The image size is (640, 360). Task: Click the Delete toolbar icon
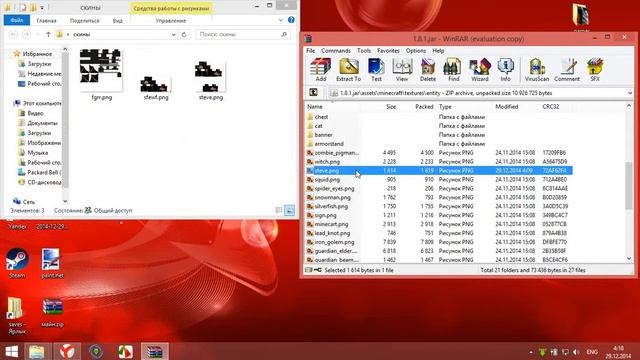coord(428,70)
